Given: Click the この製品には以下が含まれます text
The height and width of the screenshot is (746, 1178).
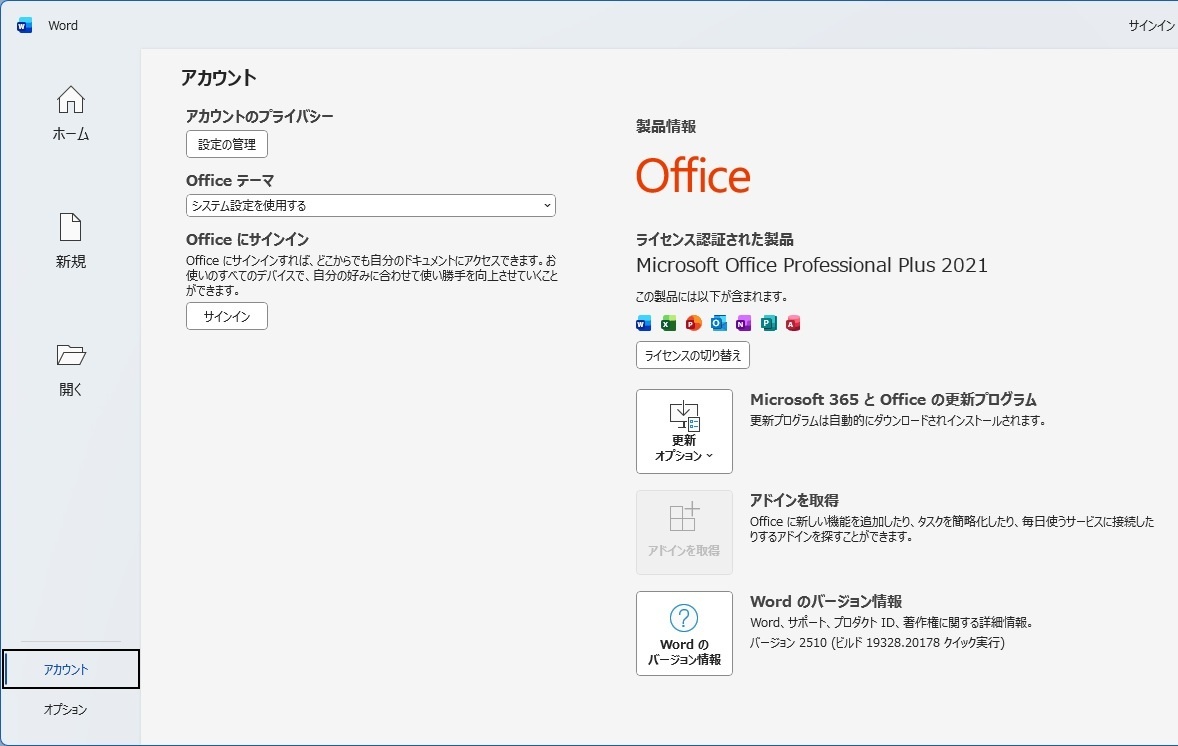Looking at the screenshot, I should pos(711,297).
